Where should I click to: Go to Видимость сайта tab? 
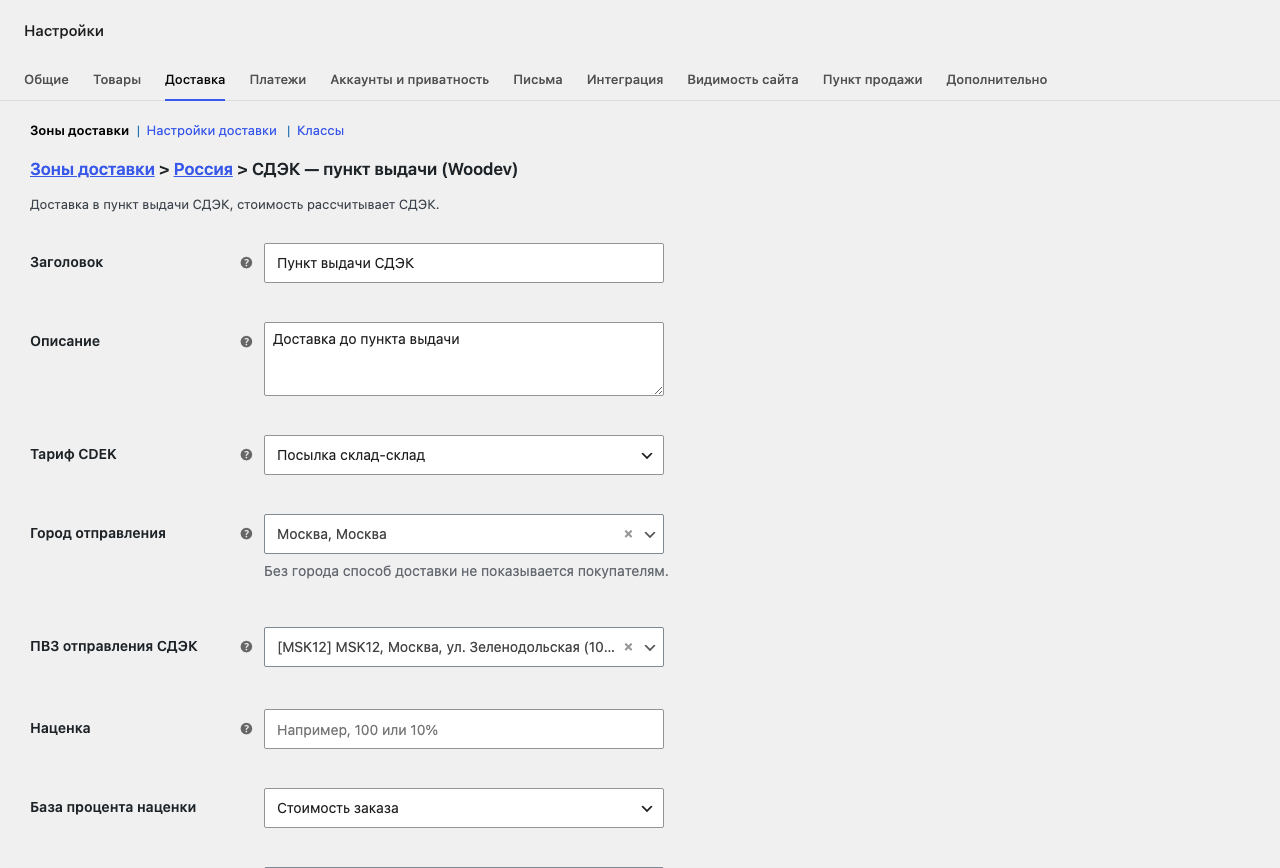pos(743,80)
